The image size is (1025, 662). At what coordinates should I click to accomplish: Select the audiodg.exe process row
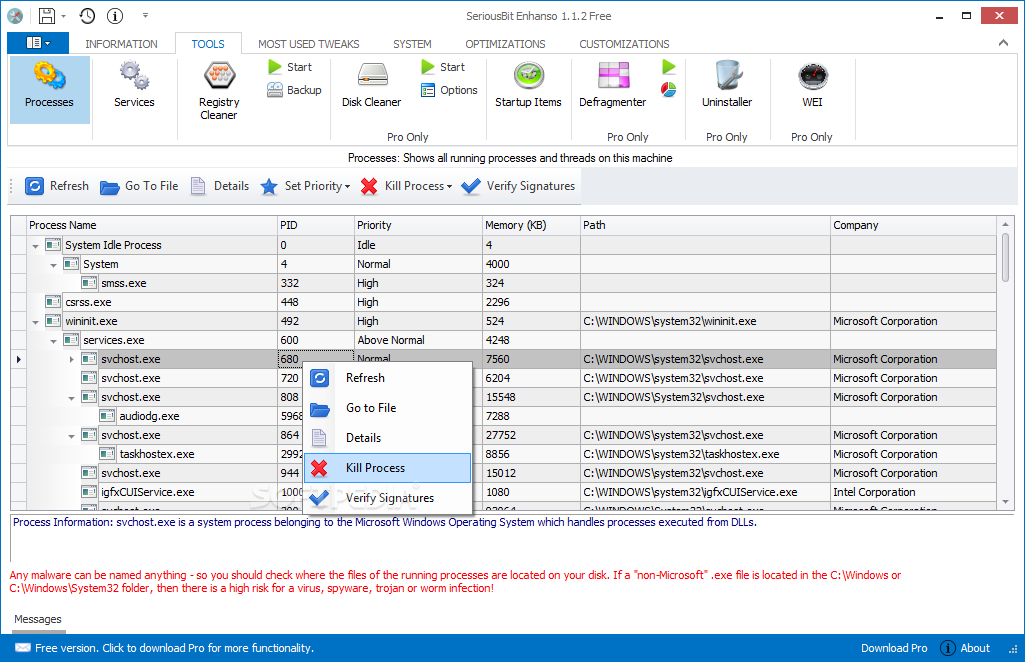point(503,416)
